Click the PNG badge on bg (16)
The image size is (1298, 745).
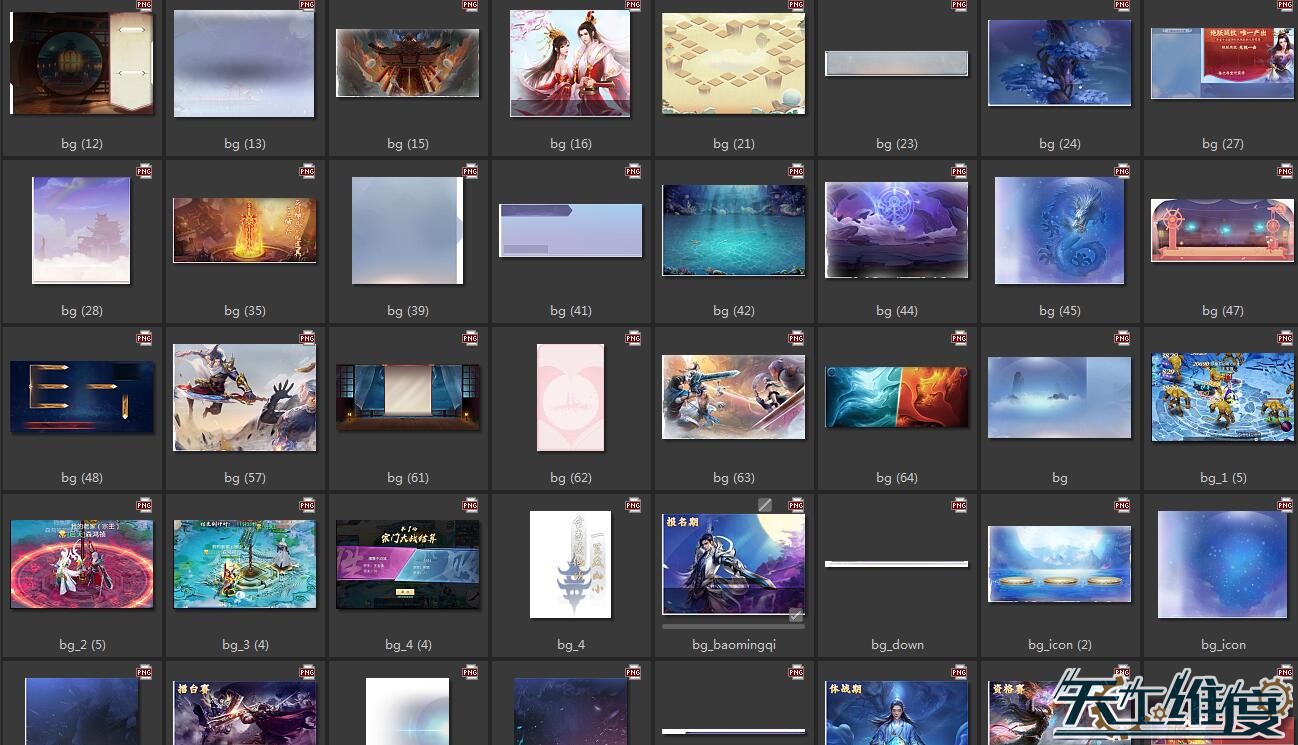633,5
